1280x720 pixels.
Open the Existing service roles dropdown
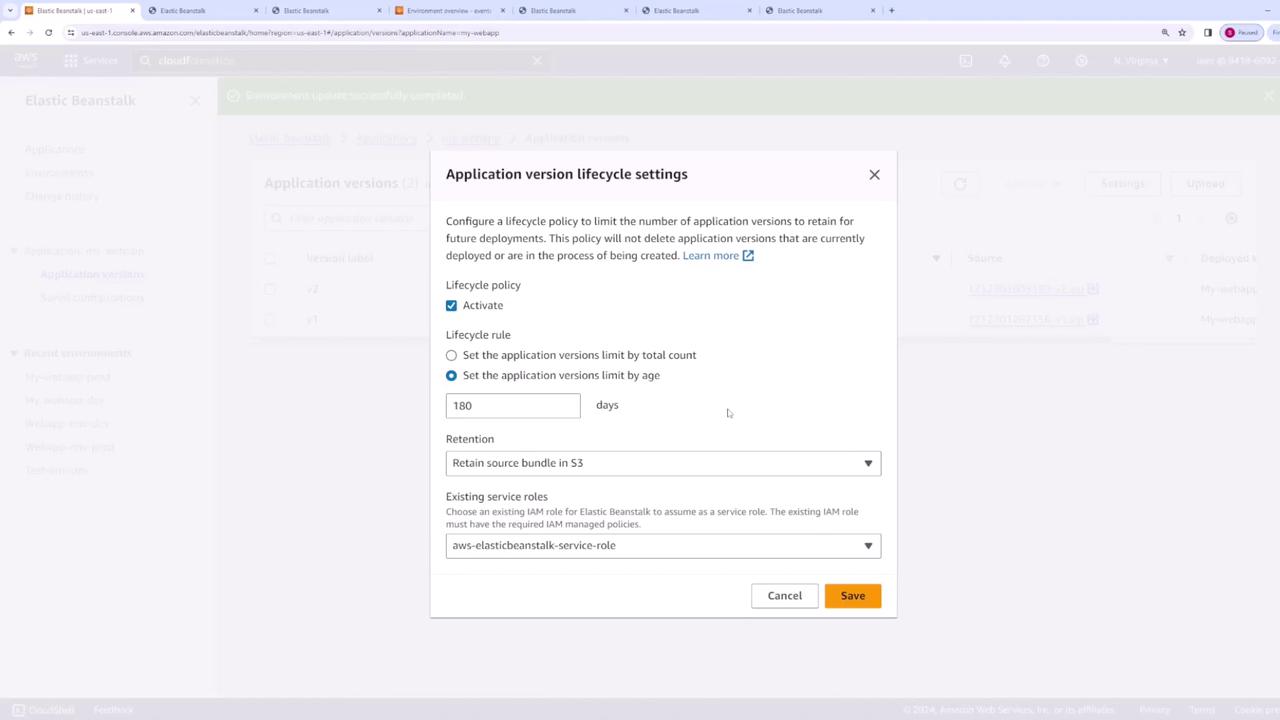tap(663, 546)
